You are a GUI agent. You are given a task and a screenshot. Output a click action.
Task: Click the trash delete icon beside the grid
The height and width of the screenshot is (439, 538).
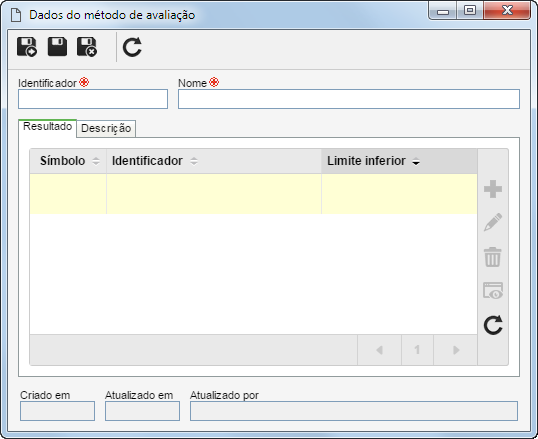pos(493,257)
